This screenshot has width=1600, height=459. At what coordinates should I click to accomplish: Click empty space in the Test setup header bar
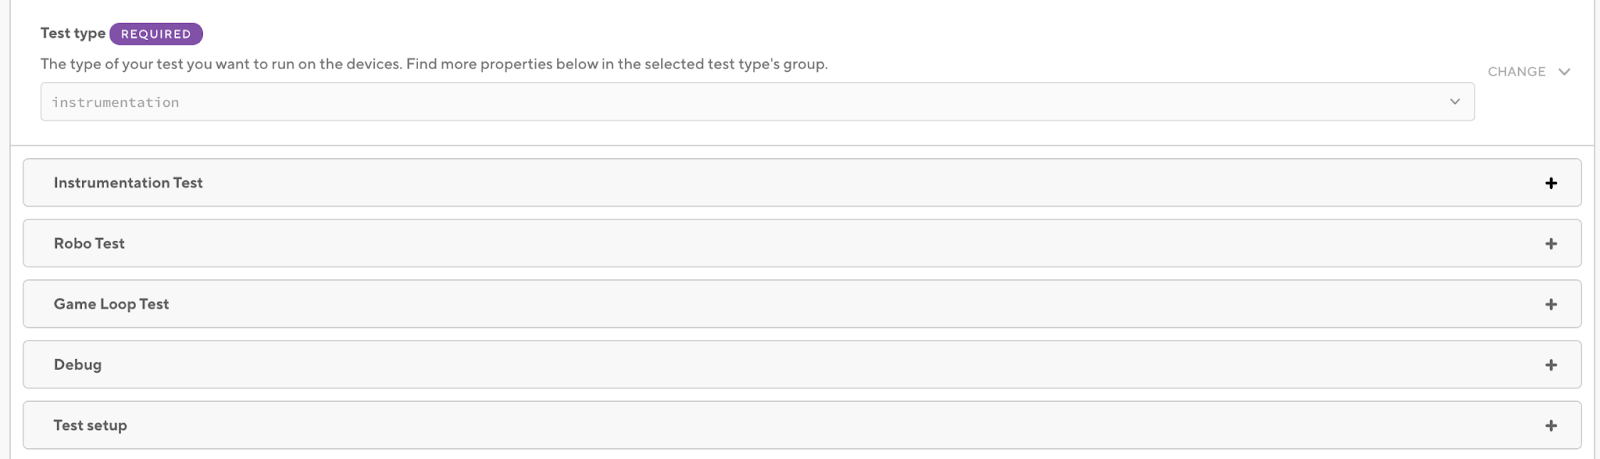tap(800, 426)
